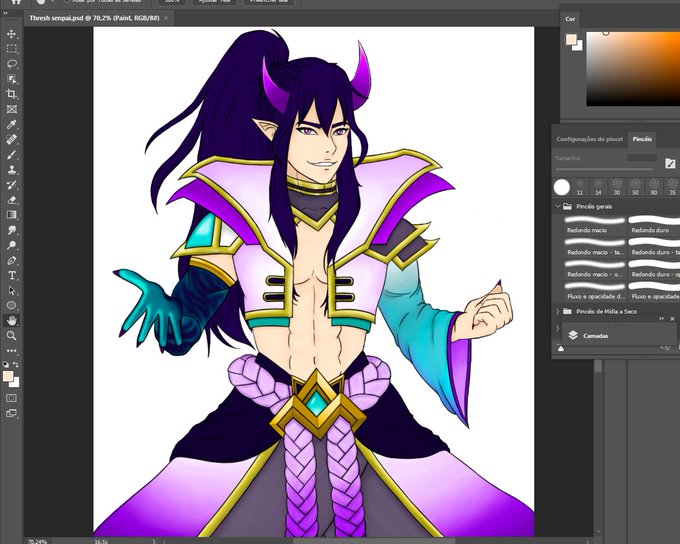Expand the brush folder below Mídia a Seco
The image size is (680, 544).
point(558,329)
